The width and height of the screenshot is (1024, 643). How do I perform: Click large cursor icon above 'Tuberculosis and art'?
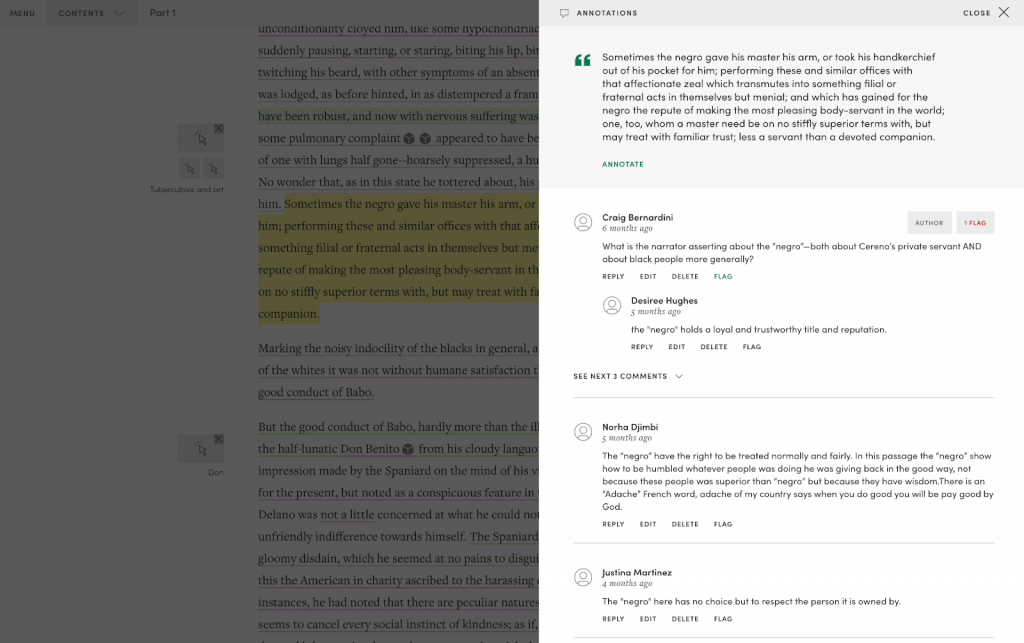[201, 138]
